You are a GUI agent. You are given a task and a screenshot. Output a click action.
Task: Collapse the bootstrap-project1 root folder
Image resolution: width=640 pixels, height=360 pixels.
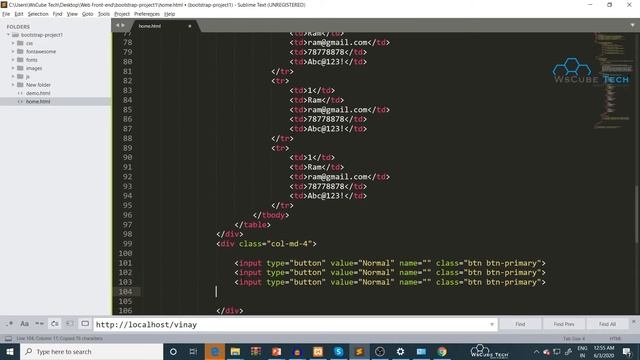tap(8, 35)
